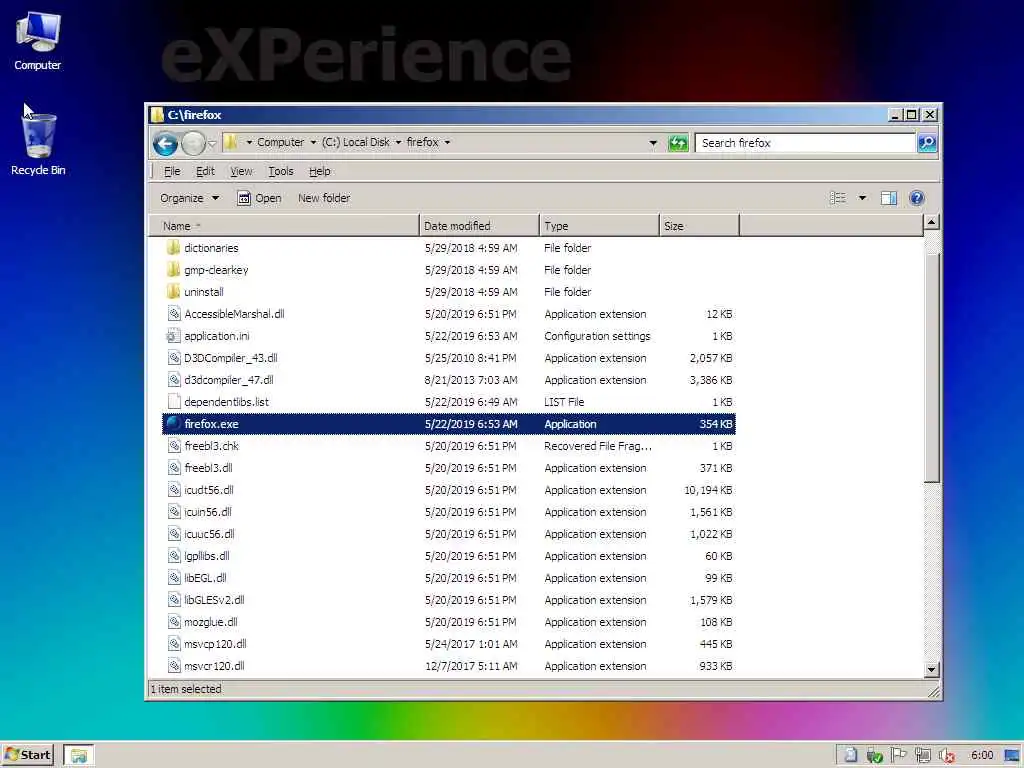Open the Help menu
Screen dimensions: 1024x768
click(x=319, y=171)
